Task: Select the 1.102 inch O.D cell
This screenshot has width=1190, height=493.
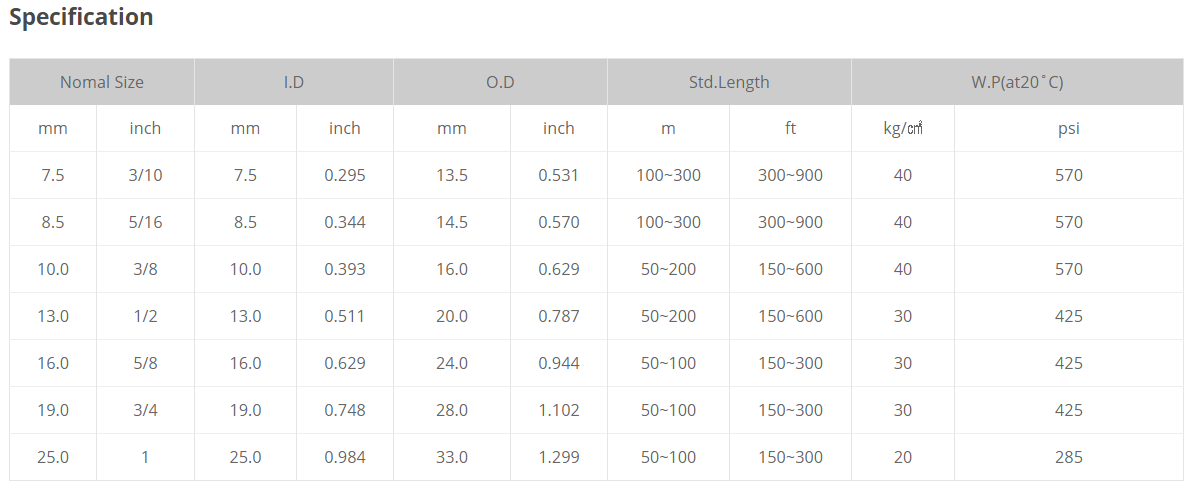Action: pyautogui.click(x=559, y=410)
